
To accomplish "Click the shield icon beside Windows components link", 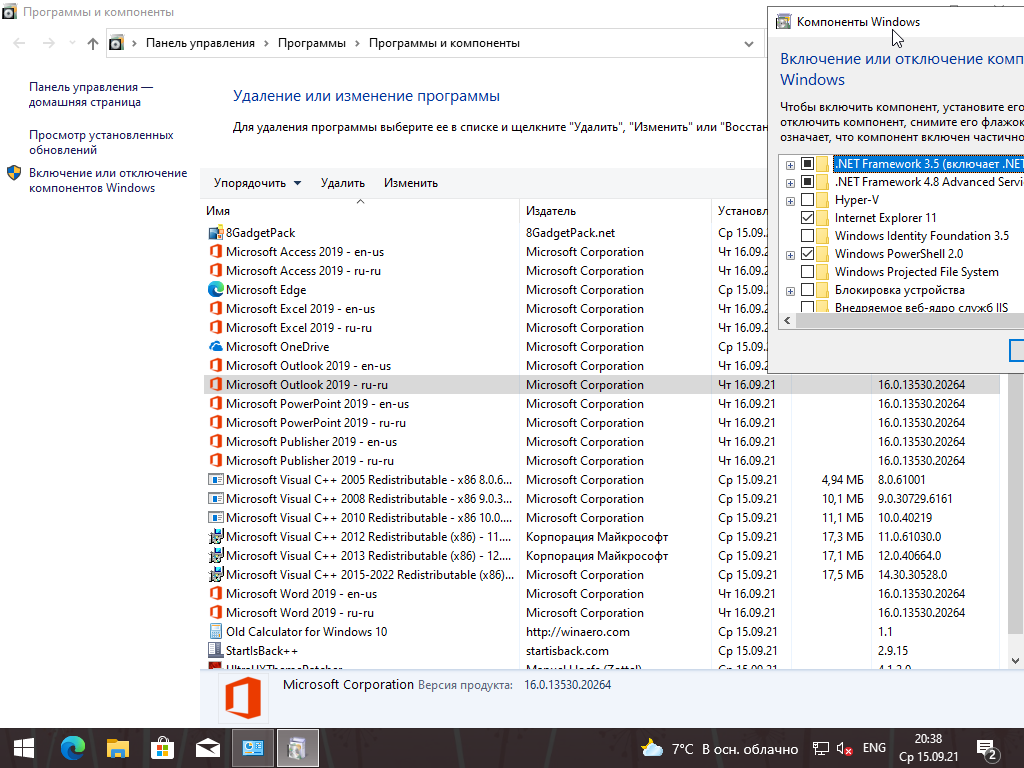I will [x=14, y=173].
